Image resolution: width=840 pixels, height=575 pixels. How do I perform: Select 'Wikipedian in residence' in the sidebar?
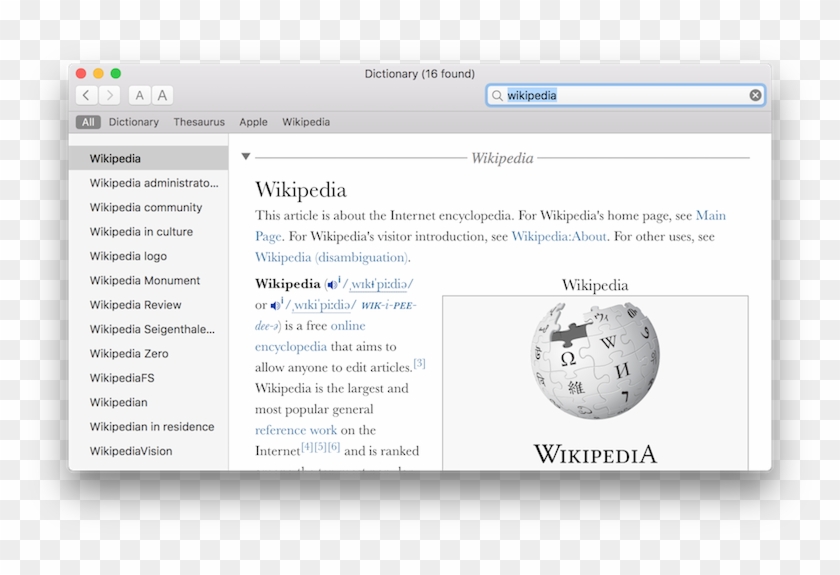point(148,427)
